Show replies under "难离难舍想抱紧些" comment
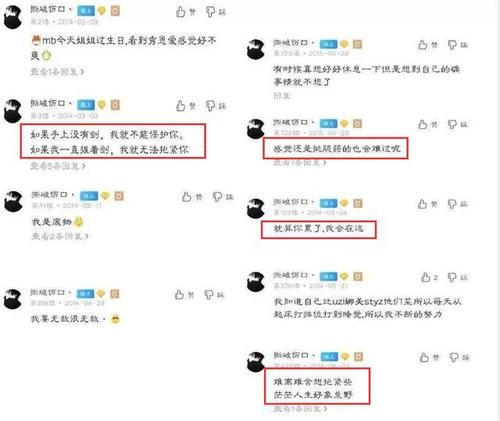This screenshot has width=500, height=421. [x=300, y=409]
